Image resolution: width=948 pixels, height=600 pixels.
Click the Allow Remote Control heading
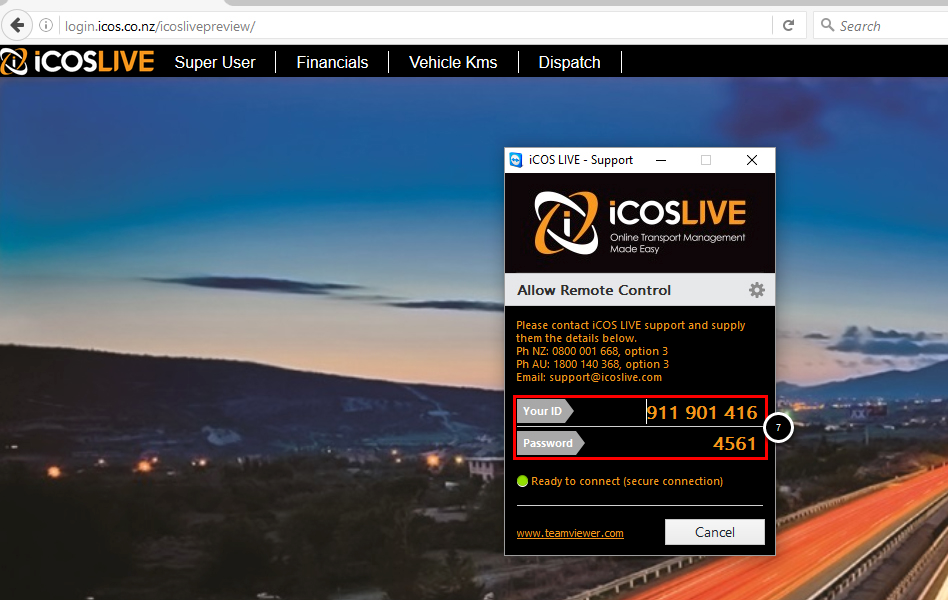click(594, 290)
